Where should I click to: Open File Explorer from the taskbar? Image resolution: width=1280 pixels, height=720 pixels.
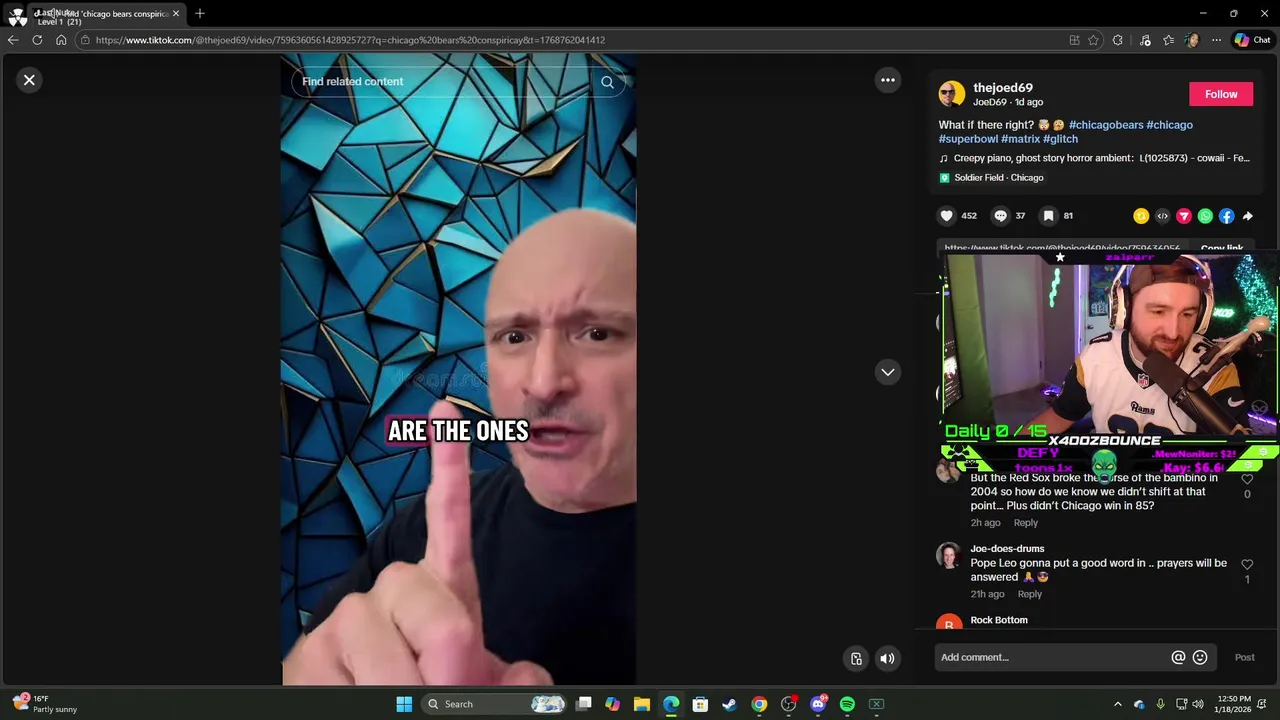pos(641,704)
